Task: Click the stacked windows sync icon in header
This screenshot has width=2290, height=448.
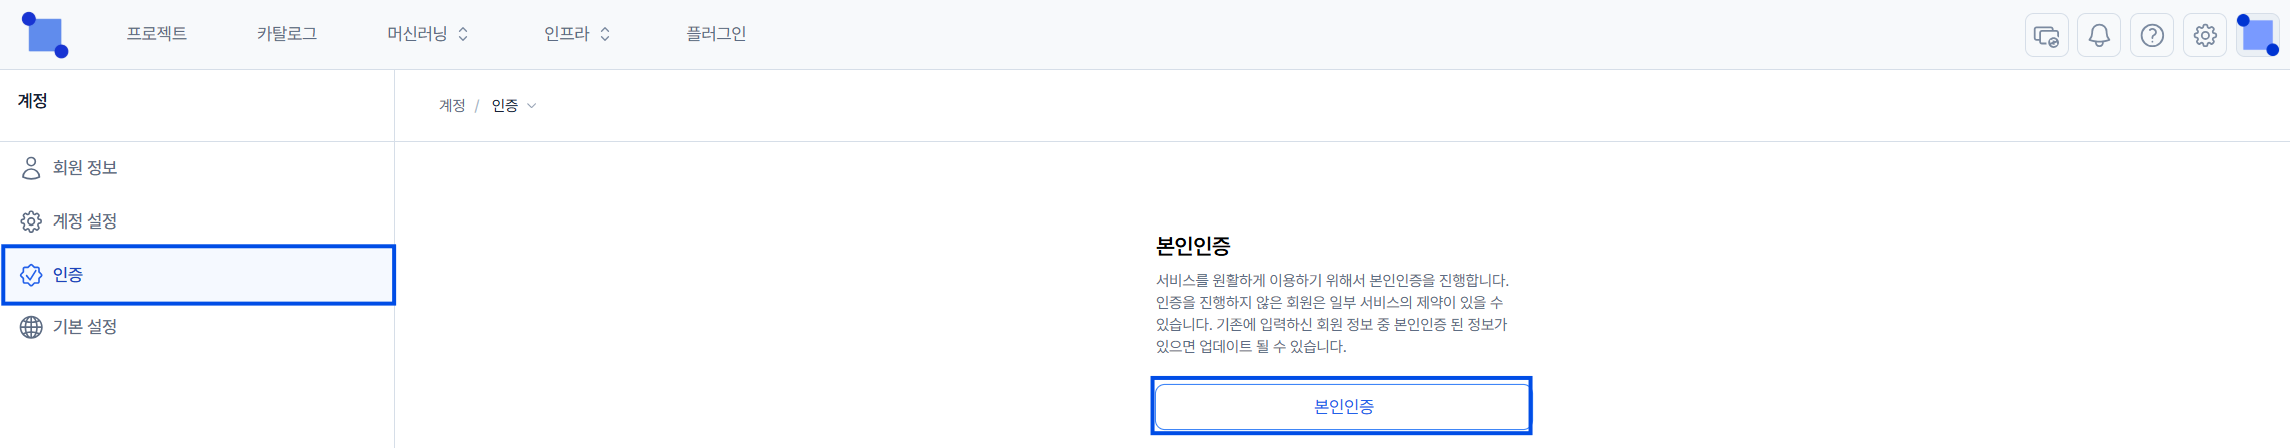Action: click(x=2046, y=36)
